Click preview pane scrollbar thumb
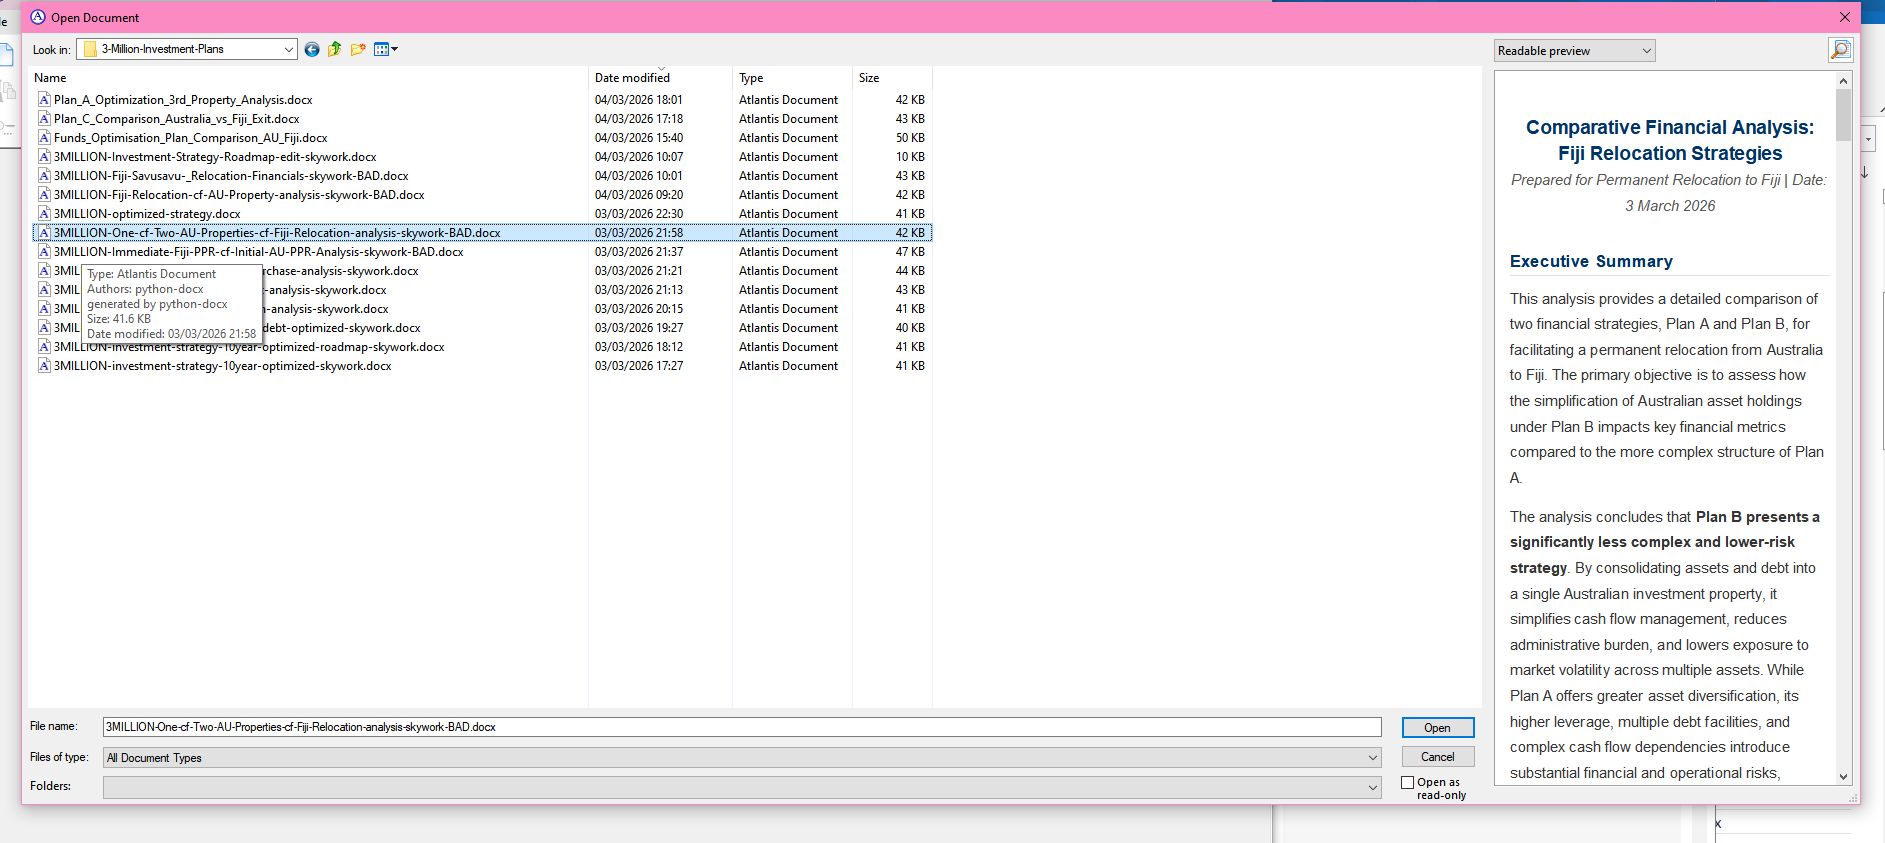This screenshot has height=843, width=1885. click(x=1843, y=115)
